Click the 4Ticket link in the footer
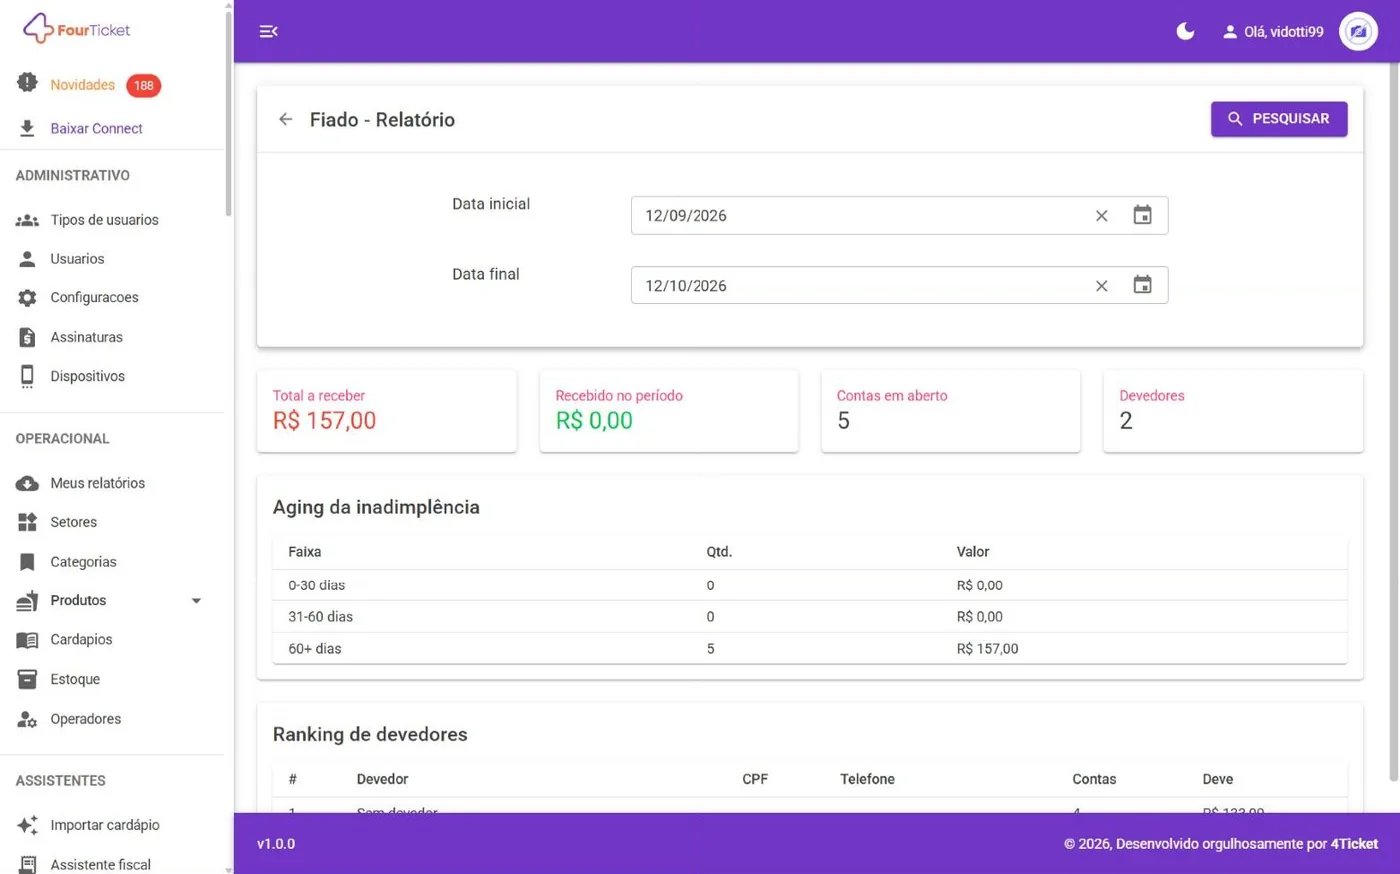The image size is (1400, 874). 1354,844
